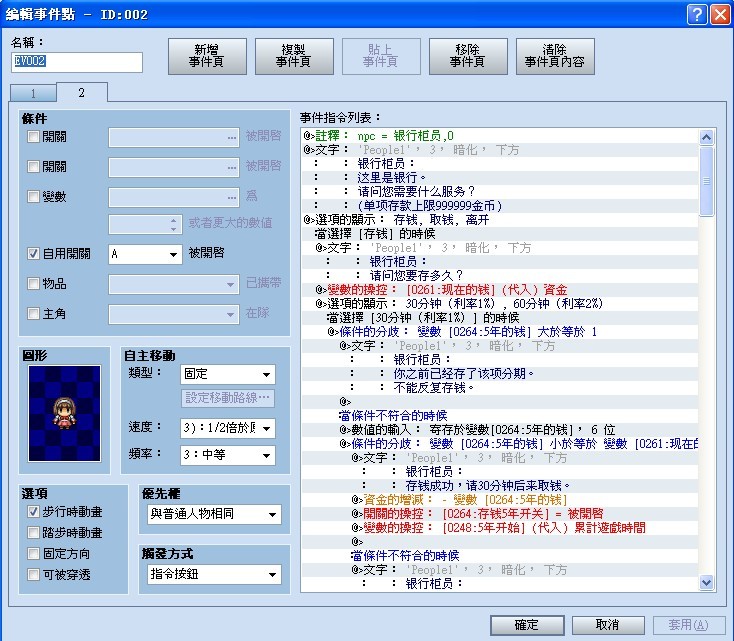Confirm with the 確定 button
The height and width of the screenshot is (641, 734).
527,625
